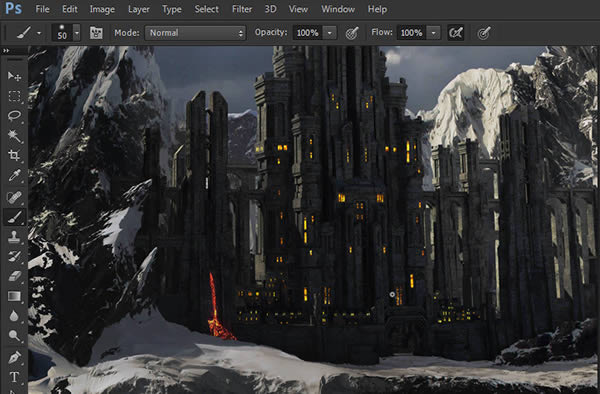
Task: Click the Opacity label
Action: pyautogui.click(x=271, y=32)
